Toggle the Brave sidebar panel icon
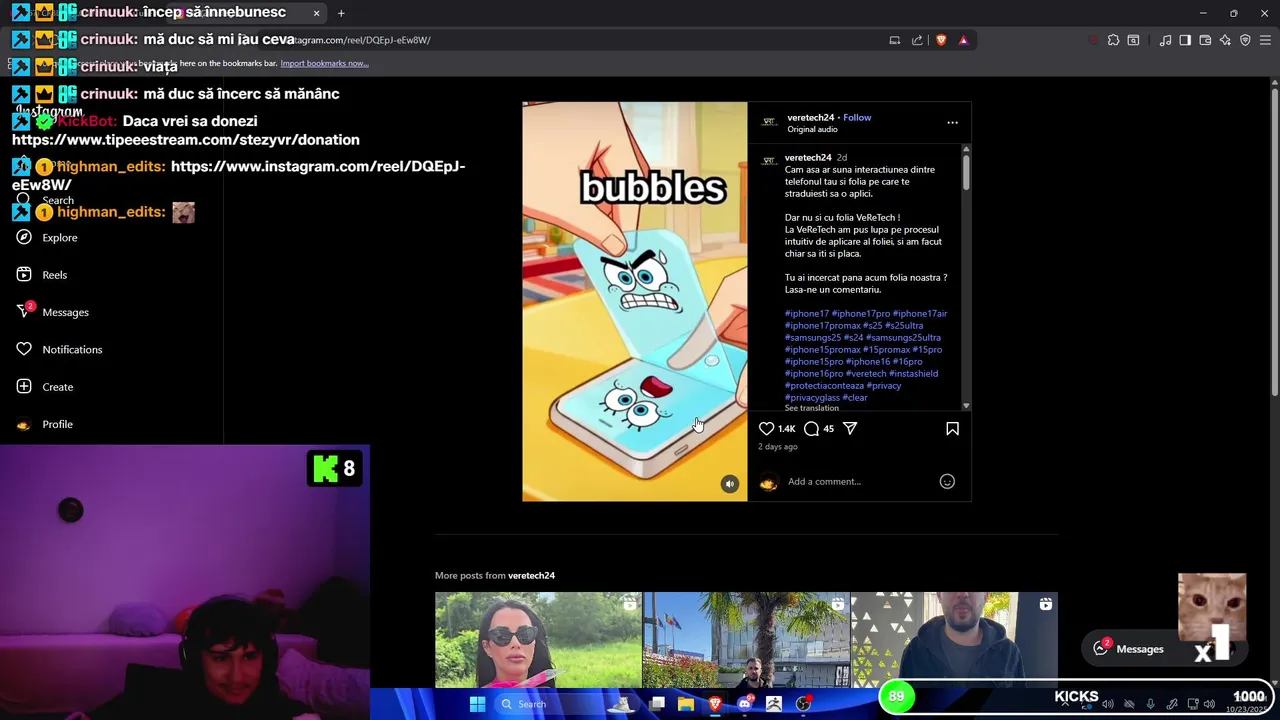 click(x=1185, y=40)
